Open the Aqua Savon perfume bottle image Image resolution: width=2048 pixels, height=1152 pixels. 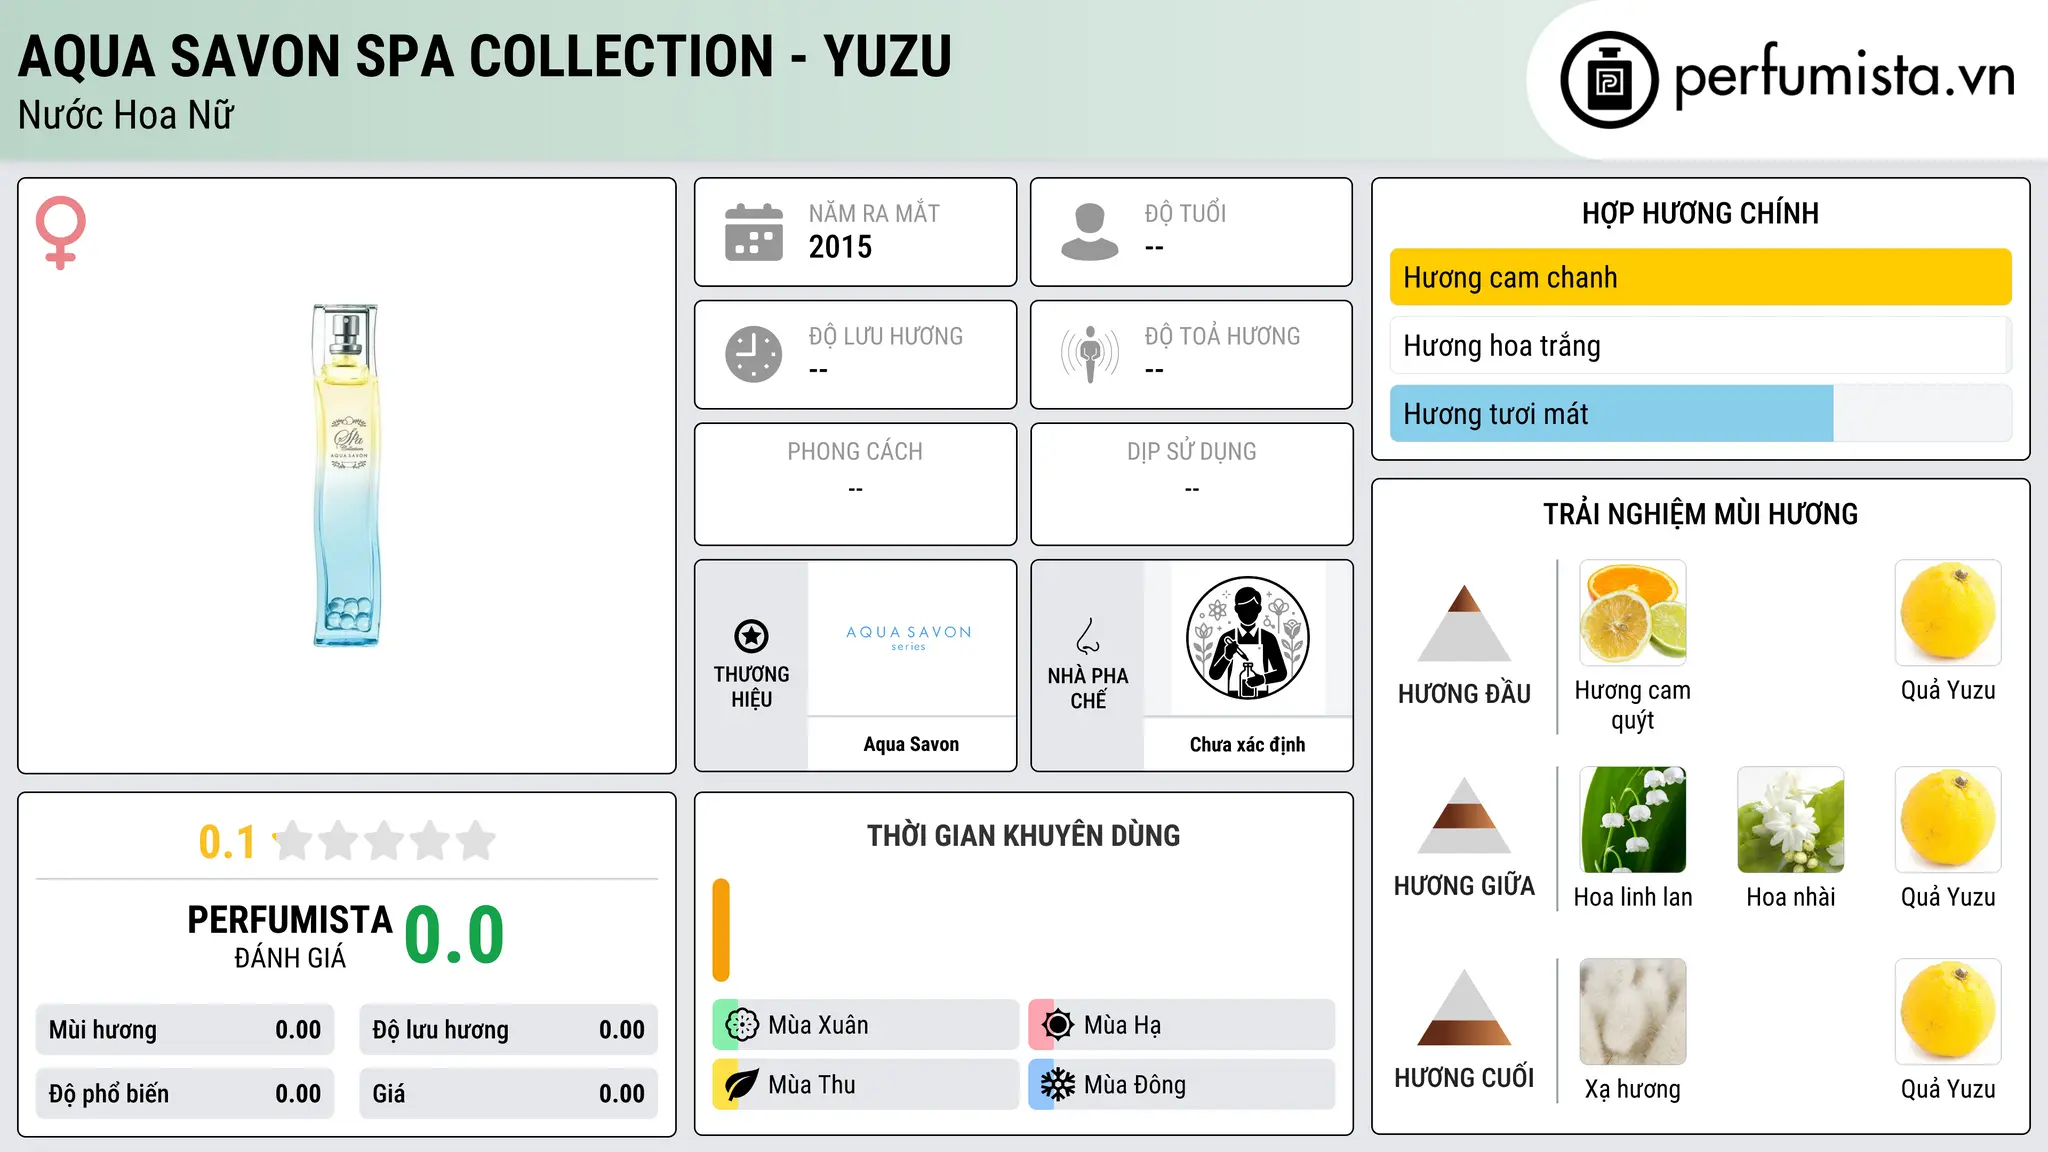click(347, 475)
